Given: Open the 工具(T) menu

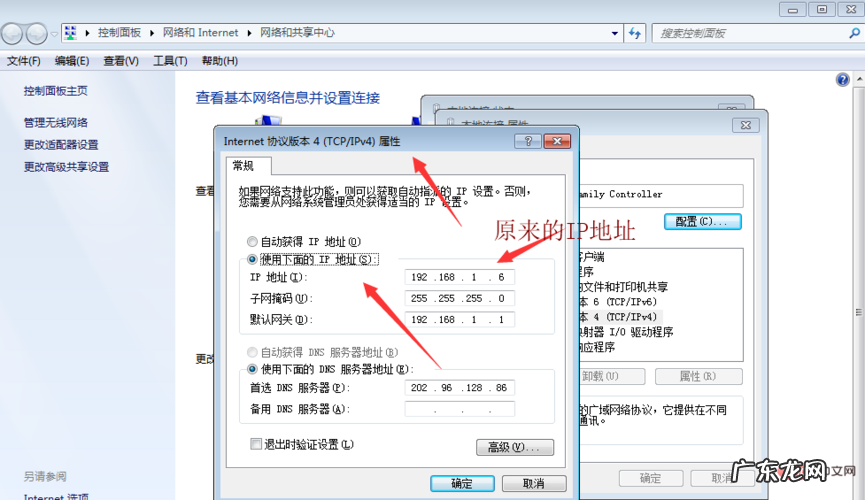Looking at the screenshot, I should coord(170,61).
